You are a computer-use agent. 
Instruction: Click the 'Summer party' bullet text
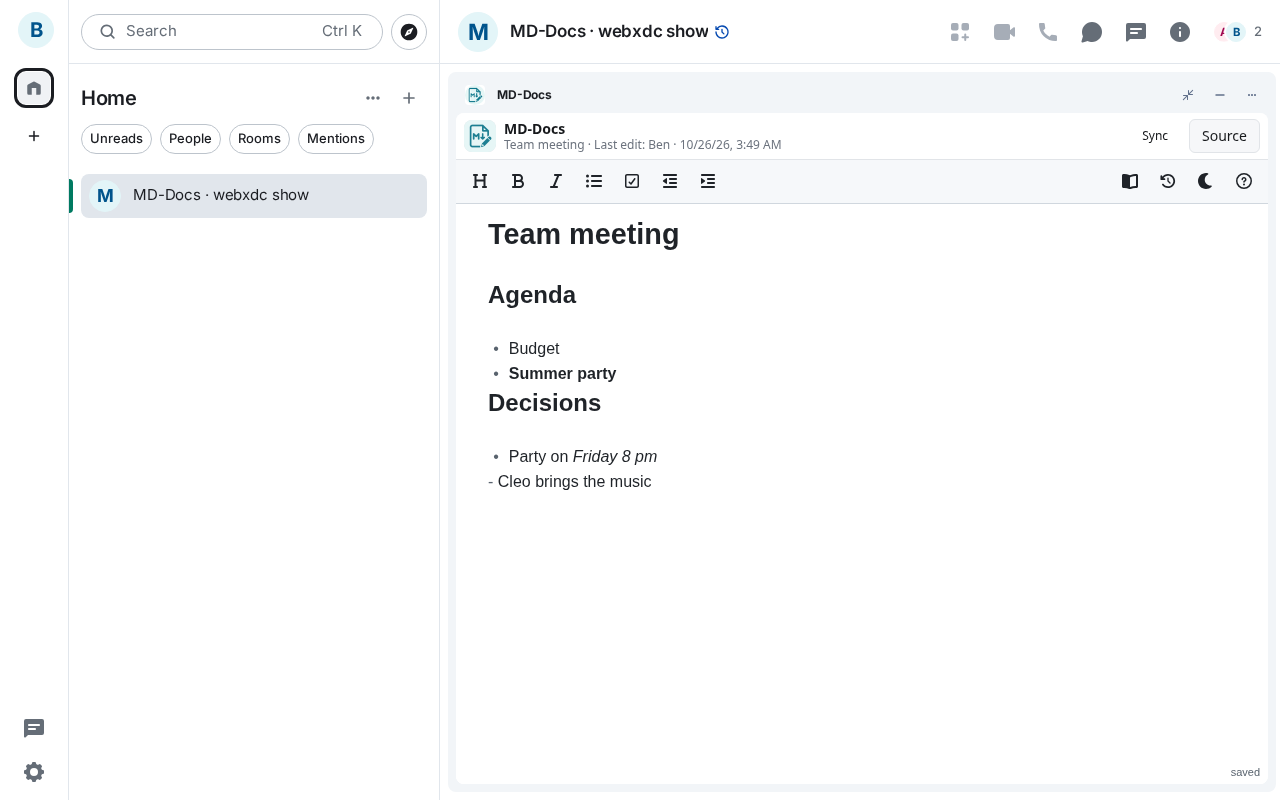click(562, 374)
